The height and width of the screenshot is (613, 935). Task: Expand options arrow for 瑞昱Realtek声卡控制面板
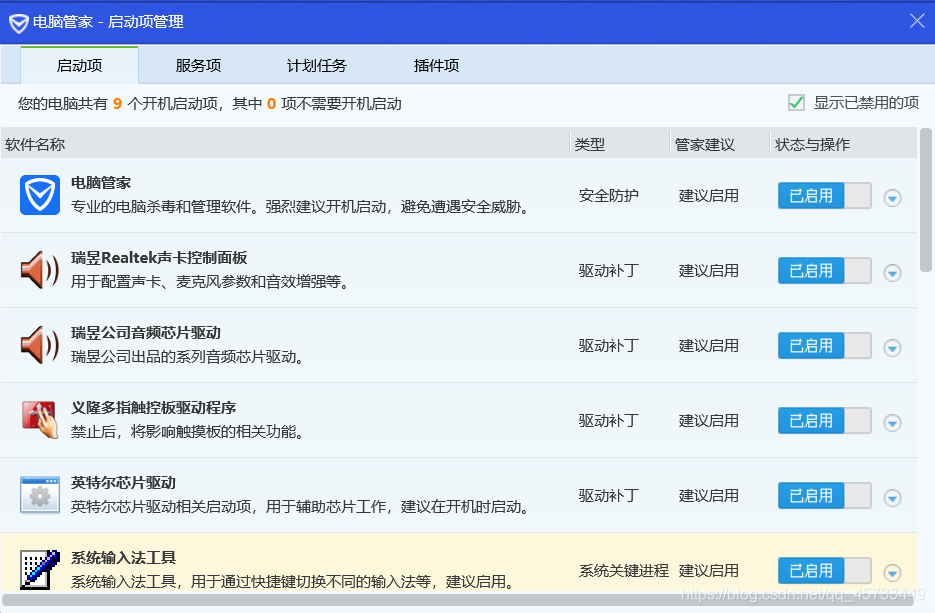[892, 273]
